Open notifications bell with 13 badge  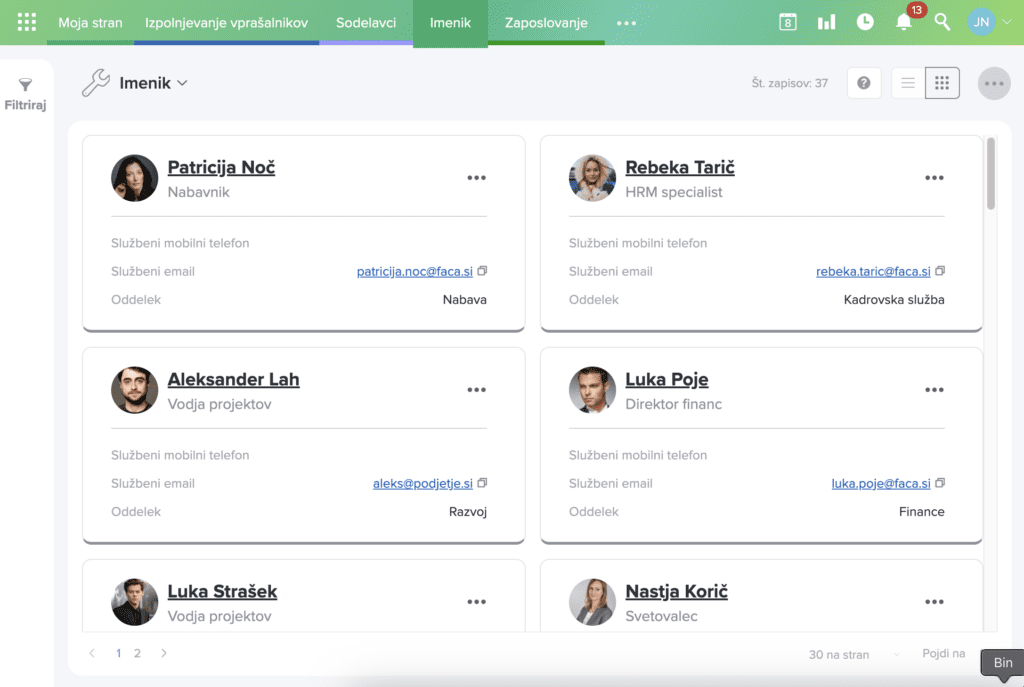(x=904, y=22)
